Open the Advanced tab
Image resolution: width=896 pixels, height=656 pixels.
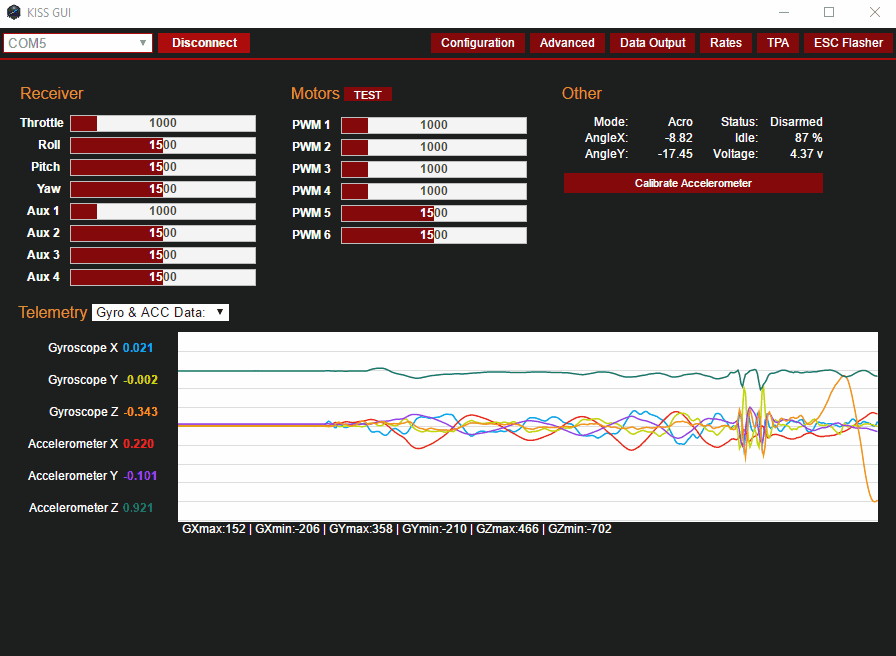tap(567, 43)
